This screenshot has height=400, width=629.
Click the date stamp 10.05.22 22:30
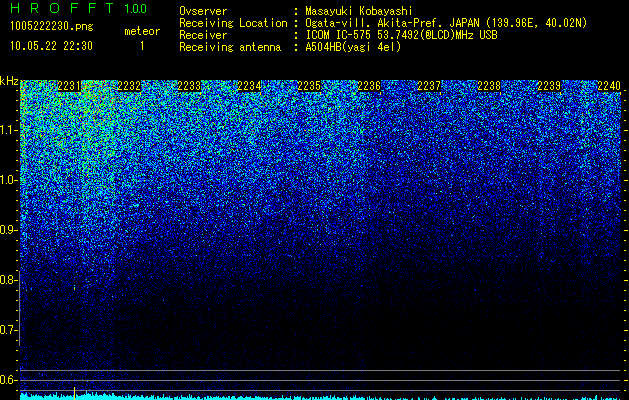(x=51, y=46)
